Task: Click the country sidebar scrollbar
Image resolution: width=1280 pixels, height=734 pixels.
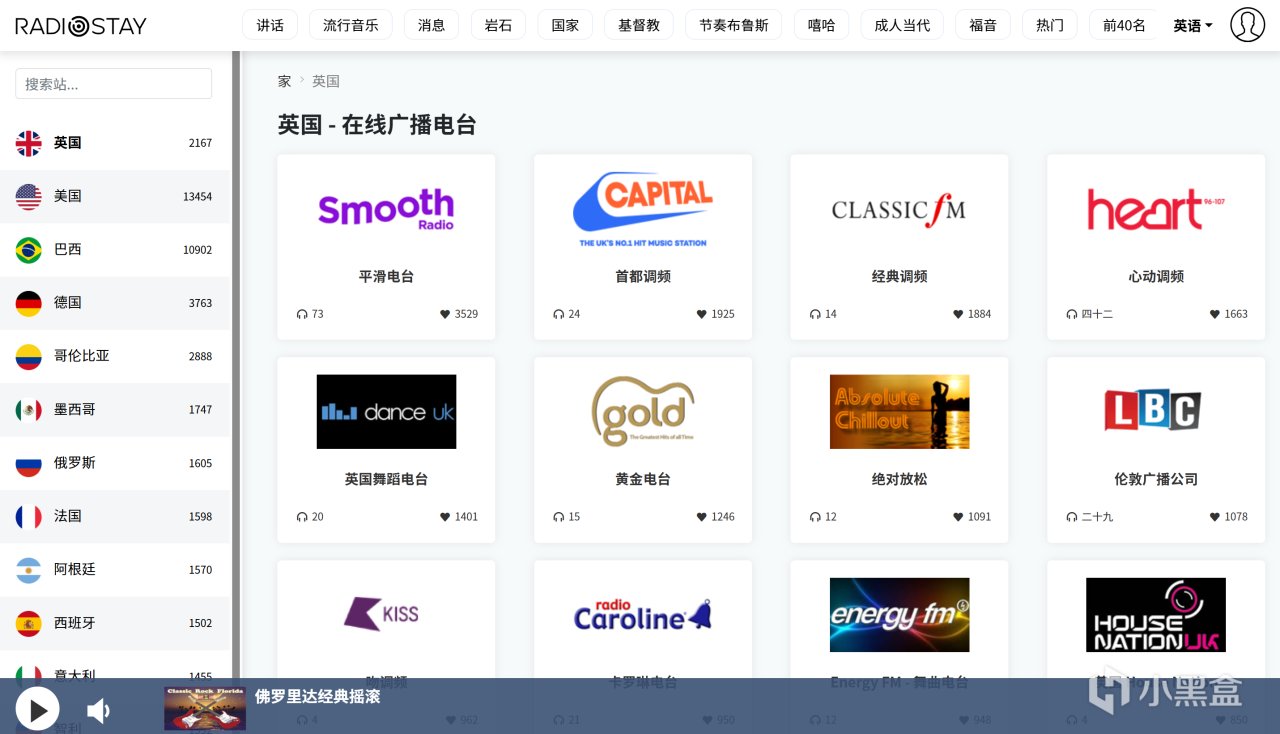Action: (x=236, y=365)
